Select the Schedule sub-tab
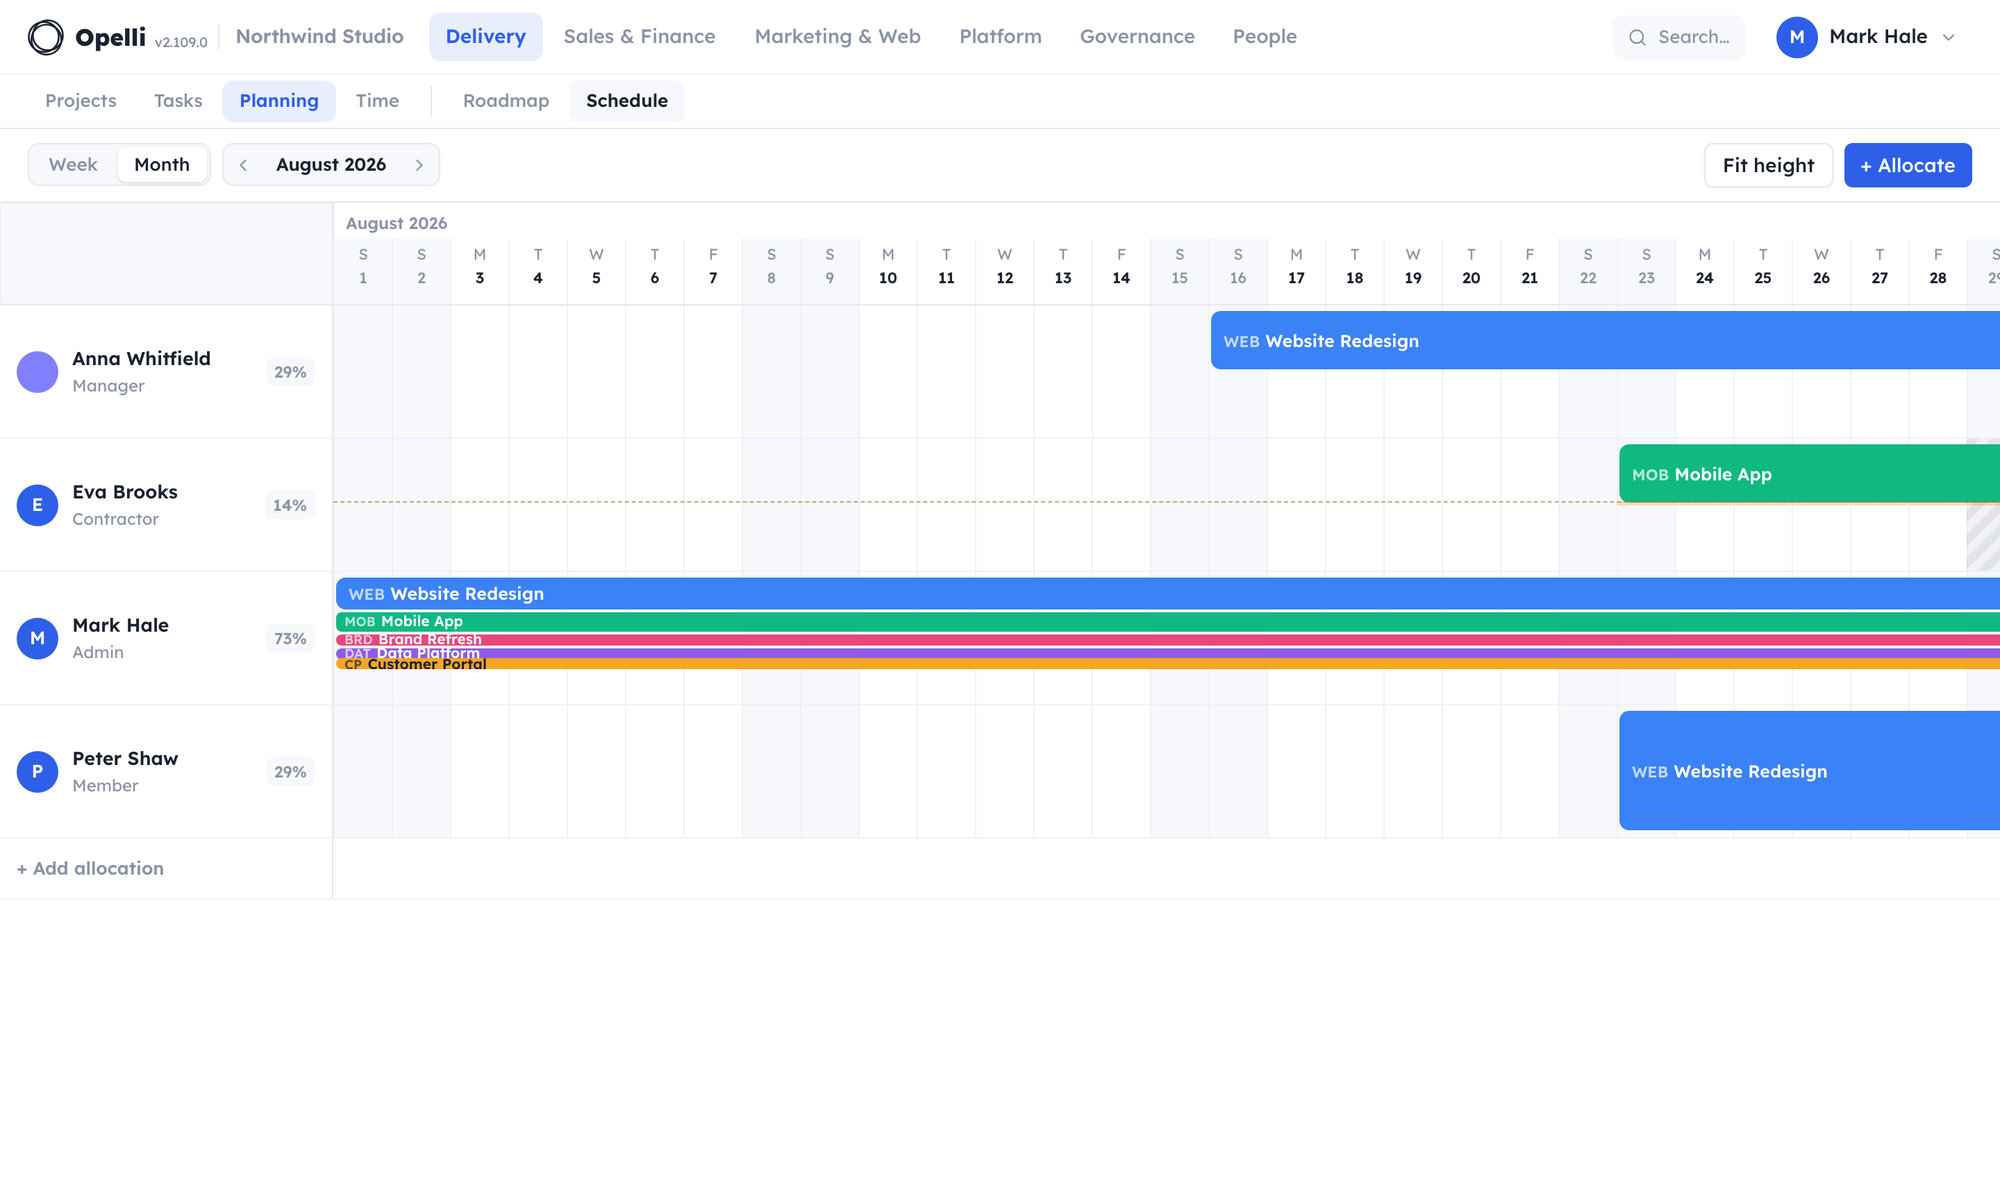2000x1194 pixels. point(627,101)
